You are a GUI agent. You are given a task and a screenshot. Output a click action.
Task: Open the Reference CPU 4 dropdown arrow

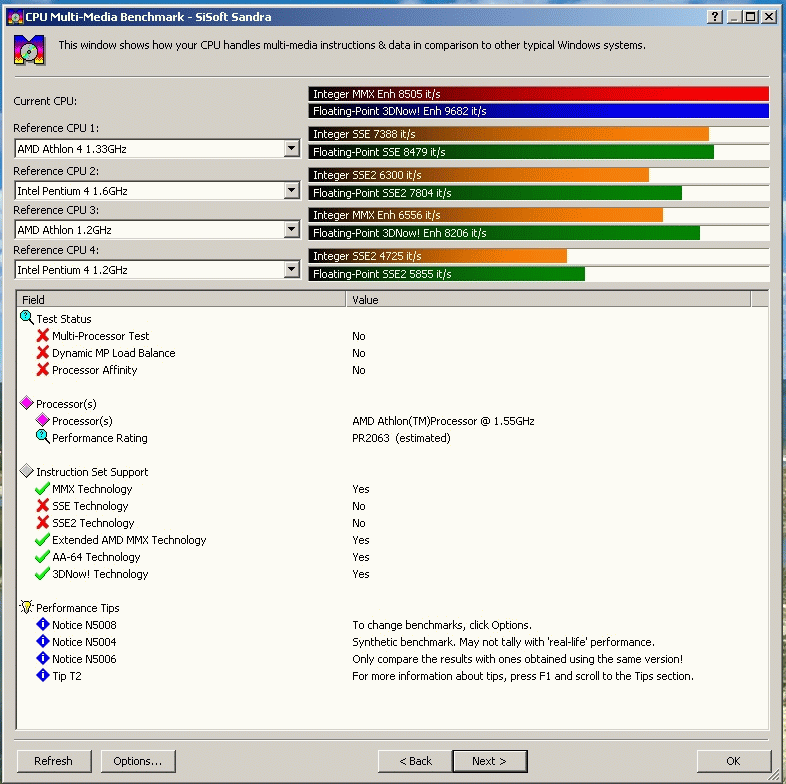coord(291,270)
